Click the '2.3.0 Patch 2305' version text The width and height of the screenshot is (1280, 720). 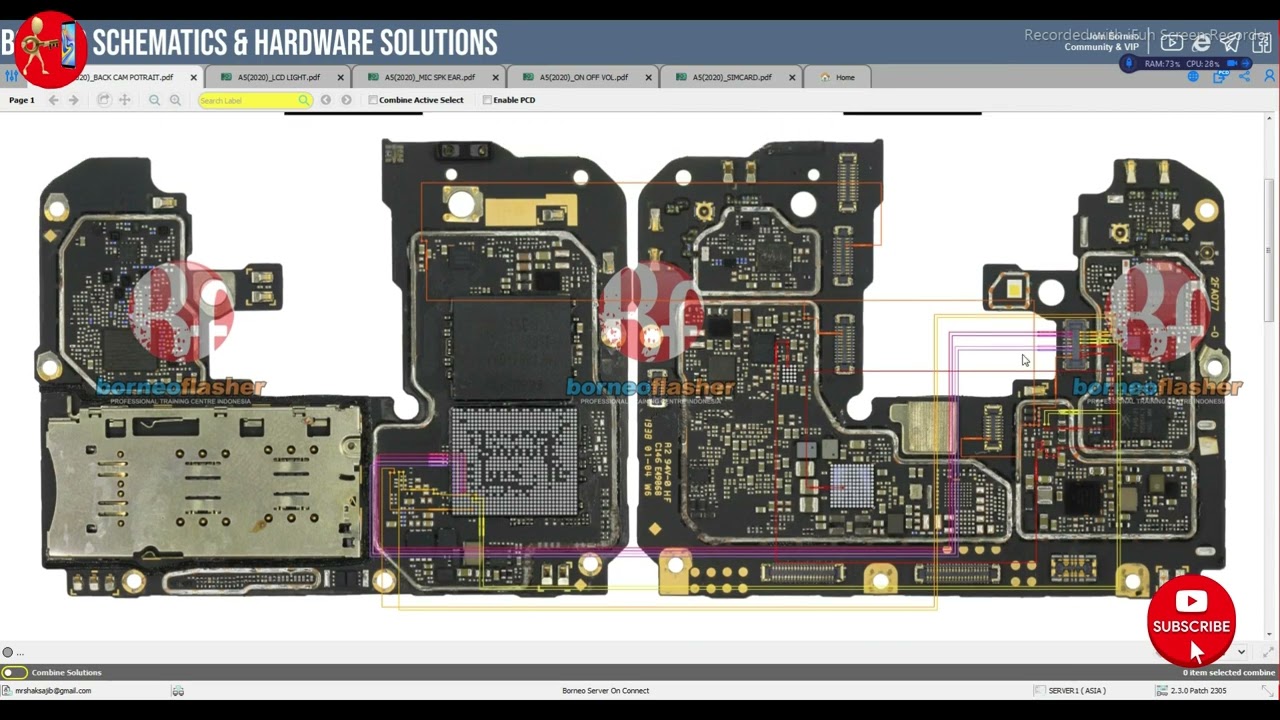coord(1198,691)
